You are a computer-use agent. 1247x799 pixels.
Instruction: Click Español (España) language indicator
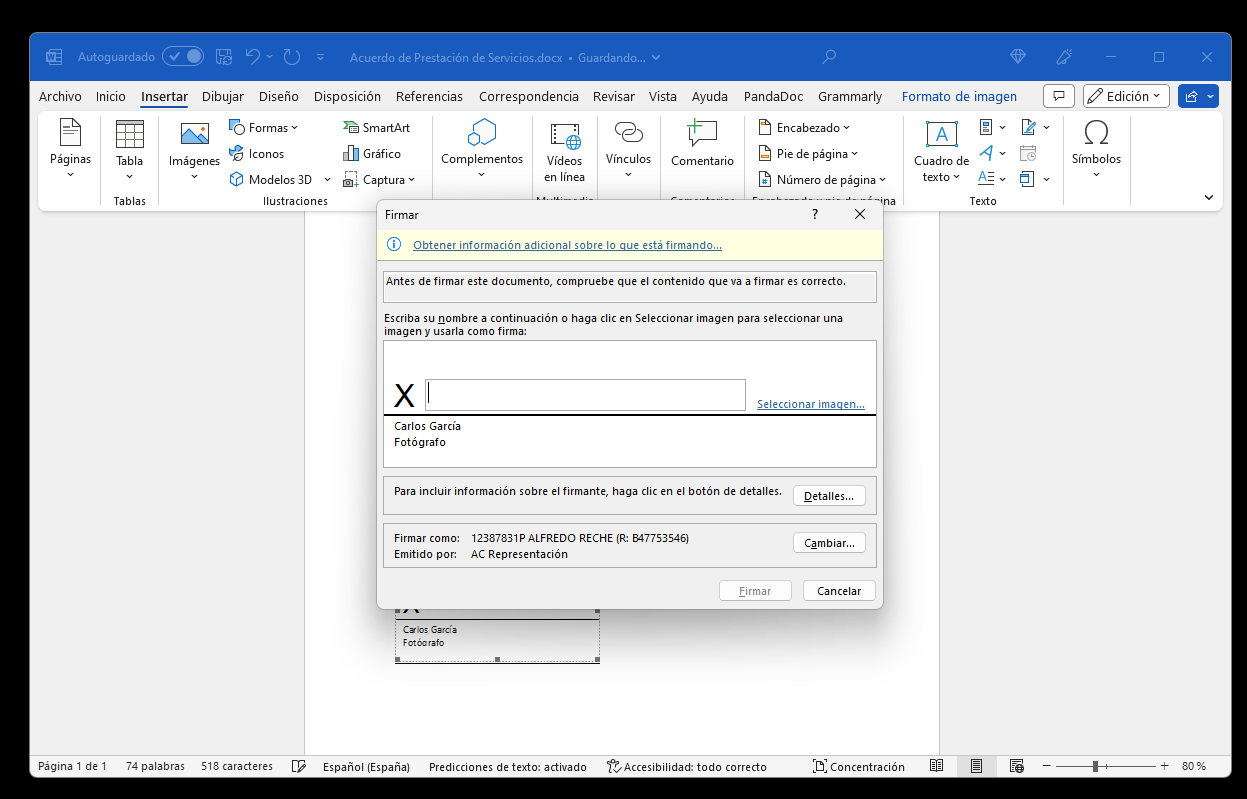point(366,767)
